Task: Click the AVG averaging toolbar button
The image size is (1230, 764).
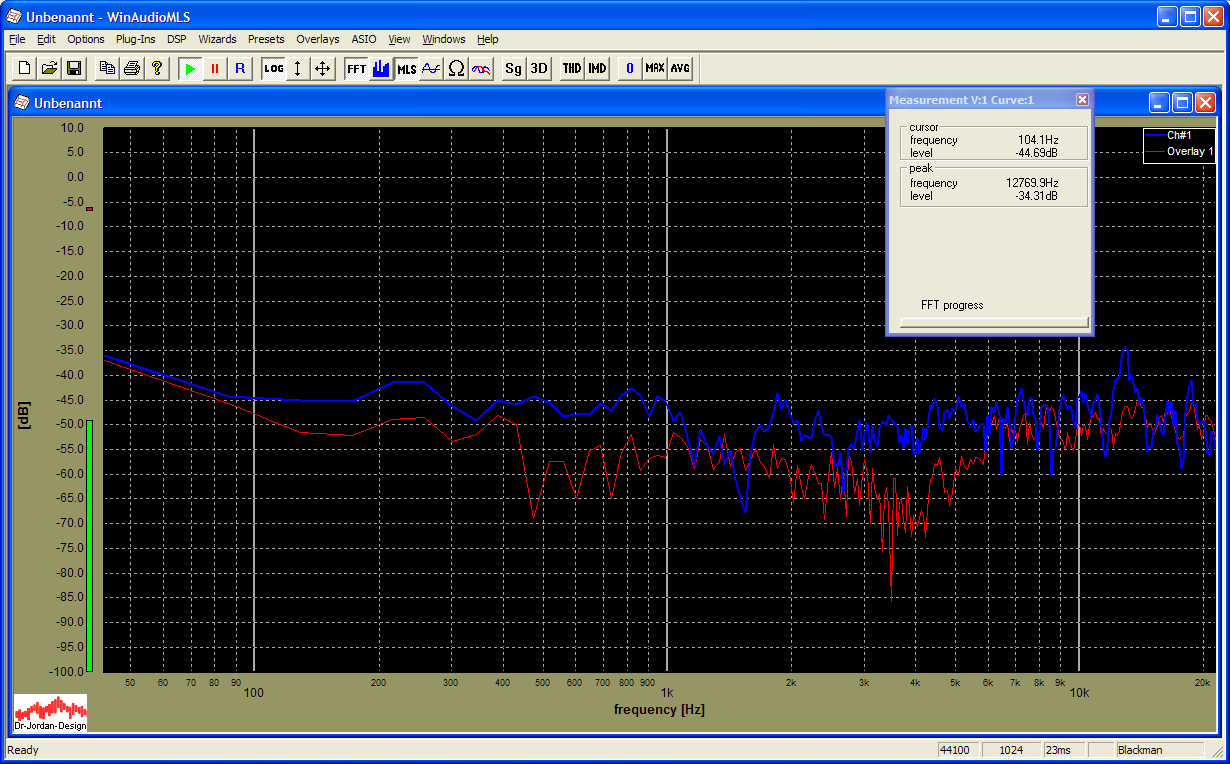Action: click(x=680, y=69)
